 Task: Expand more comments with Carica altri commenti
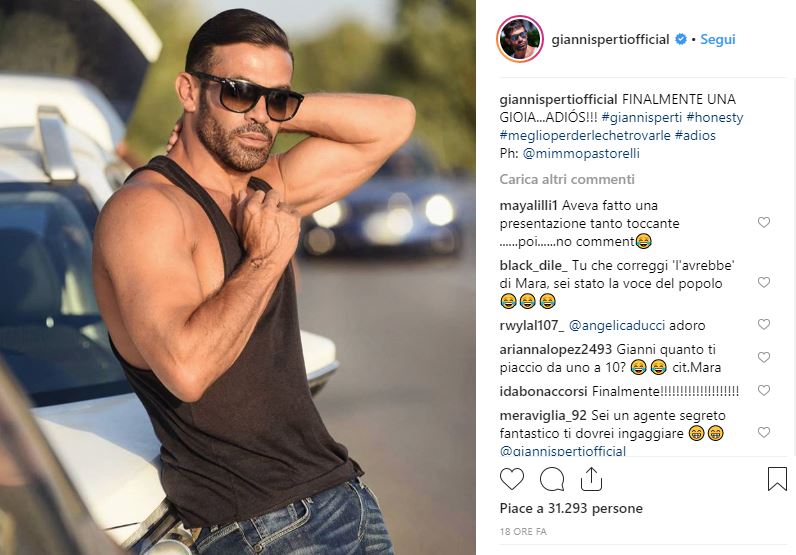(567, 179)
